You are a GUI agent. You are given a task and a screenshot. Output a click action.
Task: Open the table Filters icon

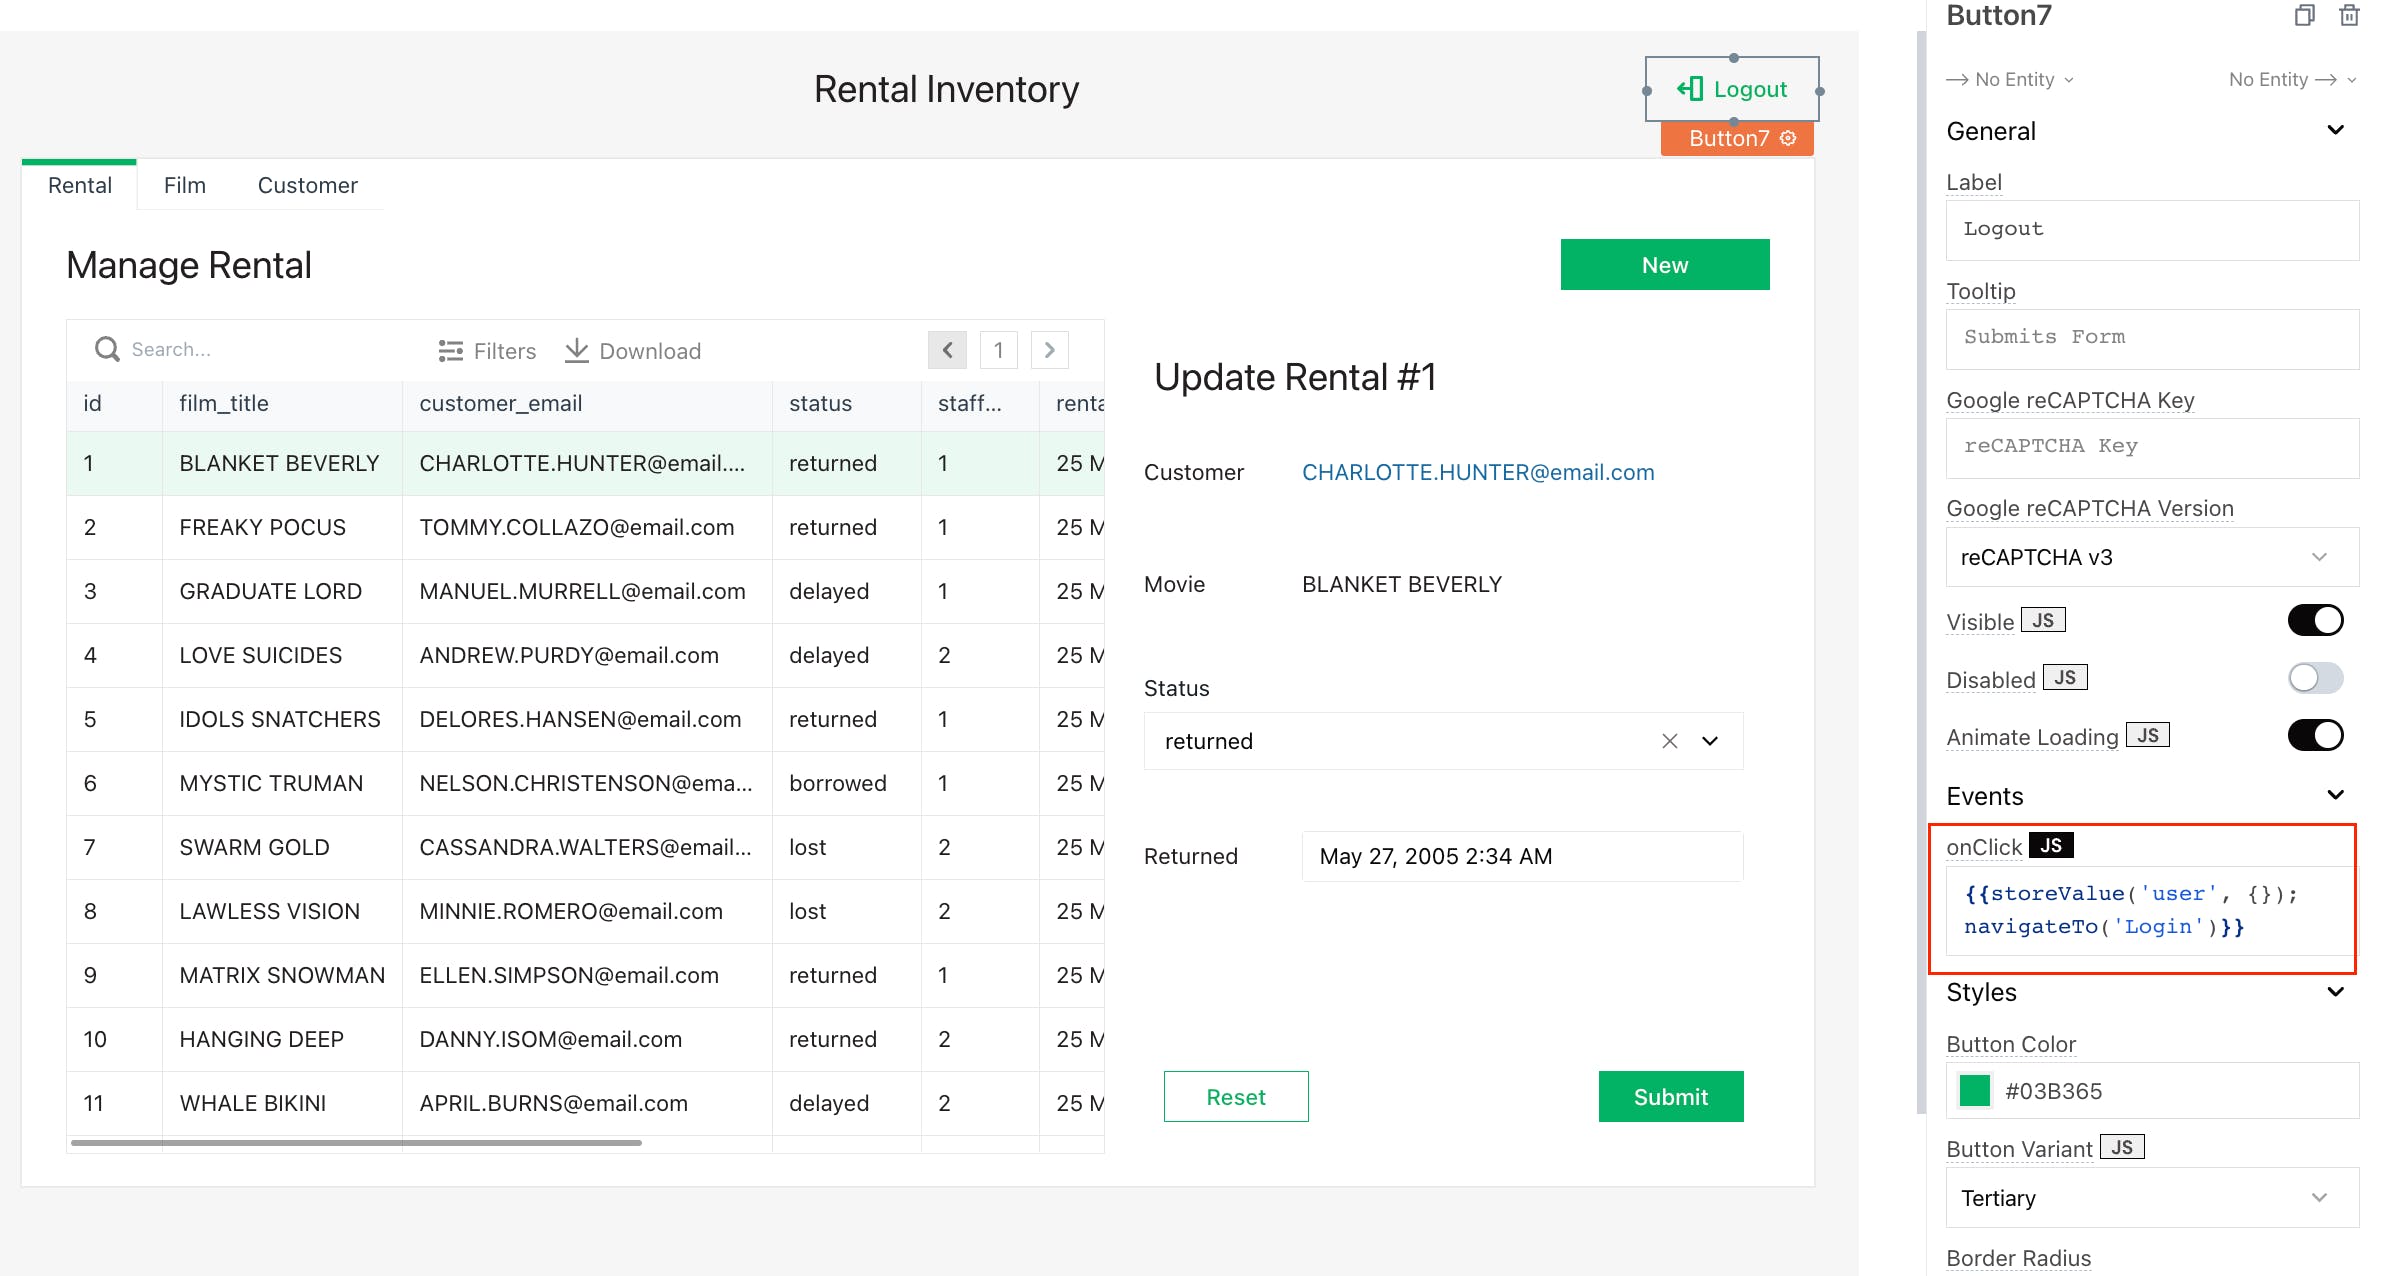click(x=451, y=351)
